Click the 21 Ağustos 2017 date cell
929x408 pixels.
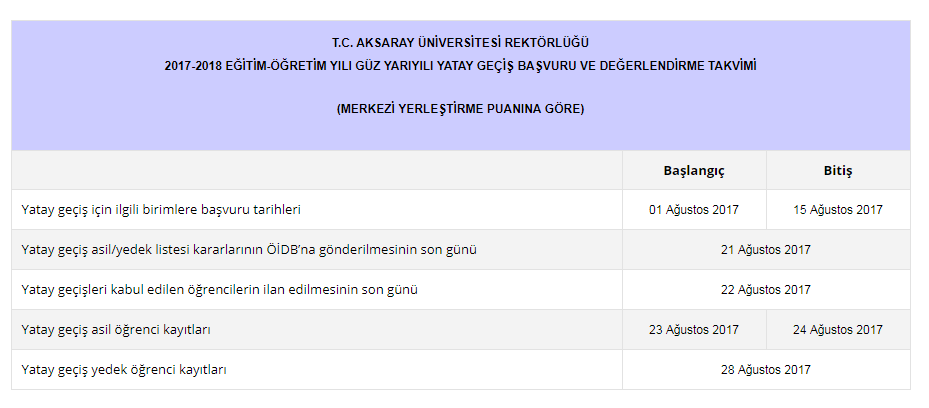[766, 250]
